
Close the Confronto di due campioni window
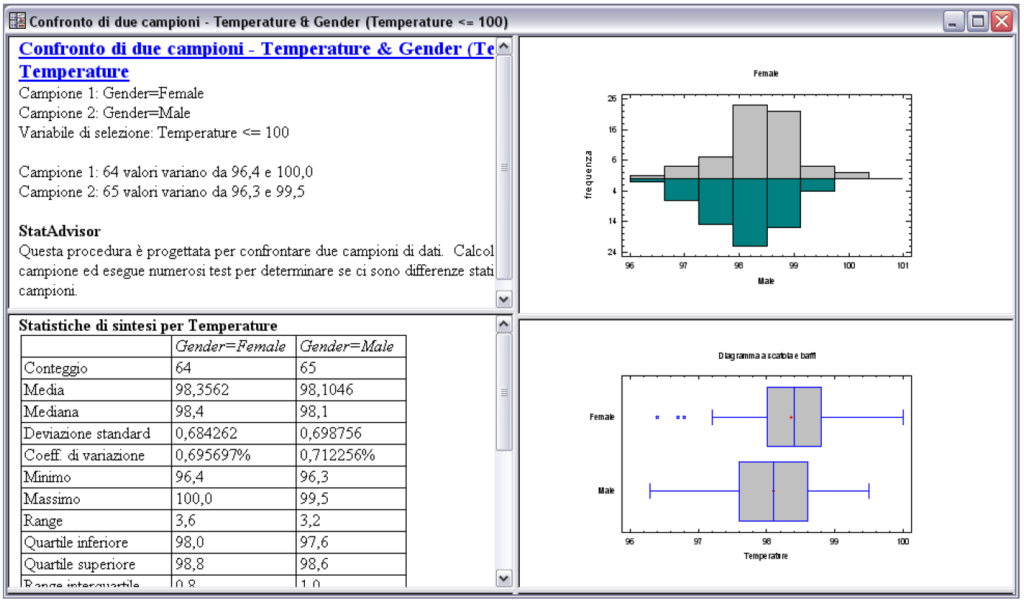1002,22
